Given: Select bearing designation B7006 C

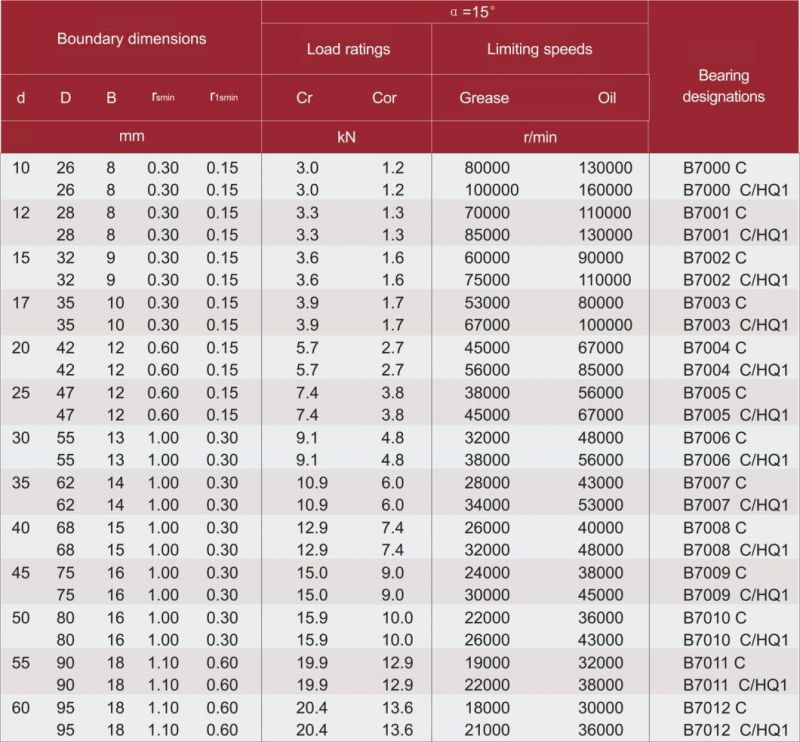Looking at the screenshot, I should (x=714, y=437).
